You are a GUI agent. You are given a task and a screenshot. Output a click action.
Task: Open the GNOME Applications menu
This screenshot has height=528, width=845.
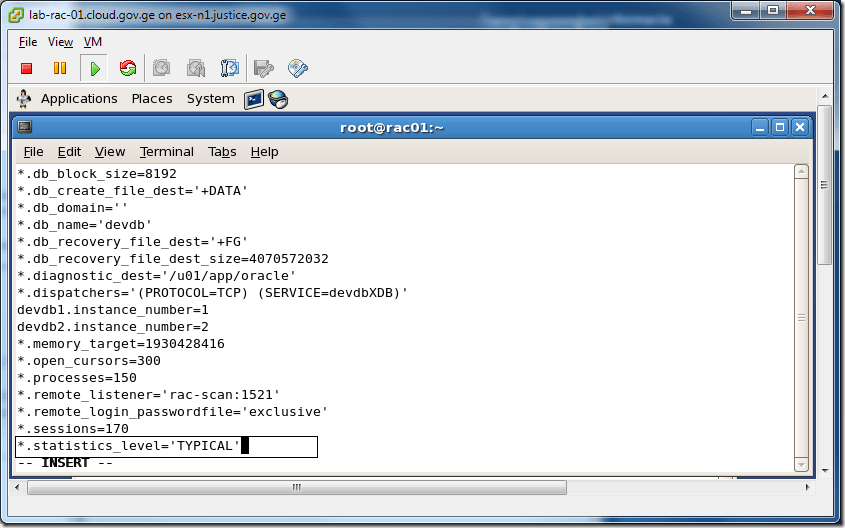click(79, 99)
